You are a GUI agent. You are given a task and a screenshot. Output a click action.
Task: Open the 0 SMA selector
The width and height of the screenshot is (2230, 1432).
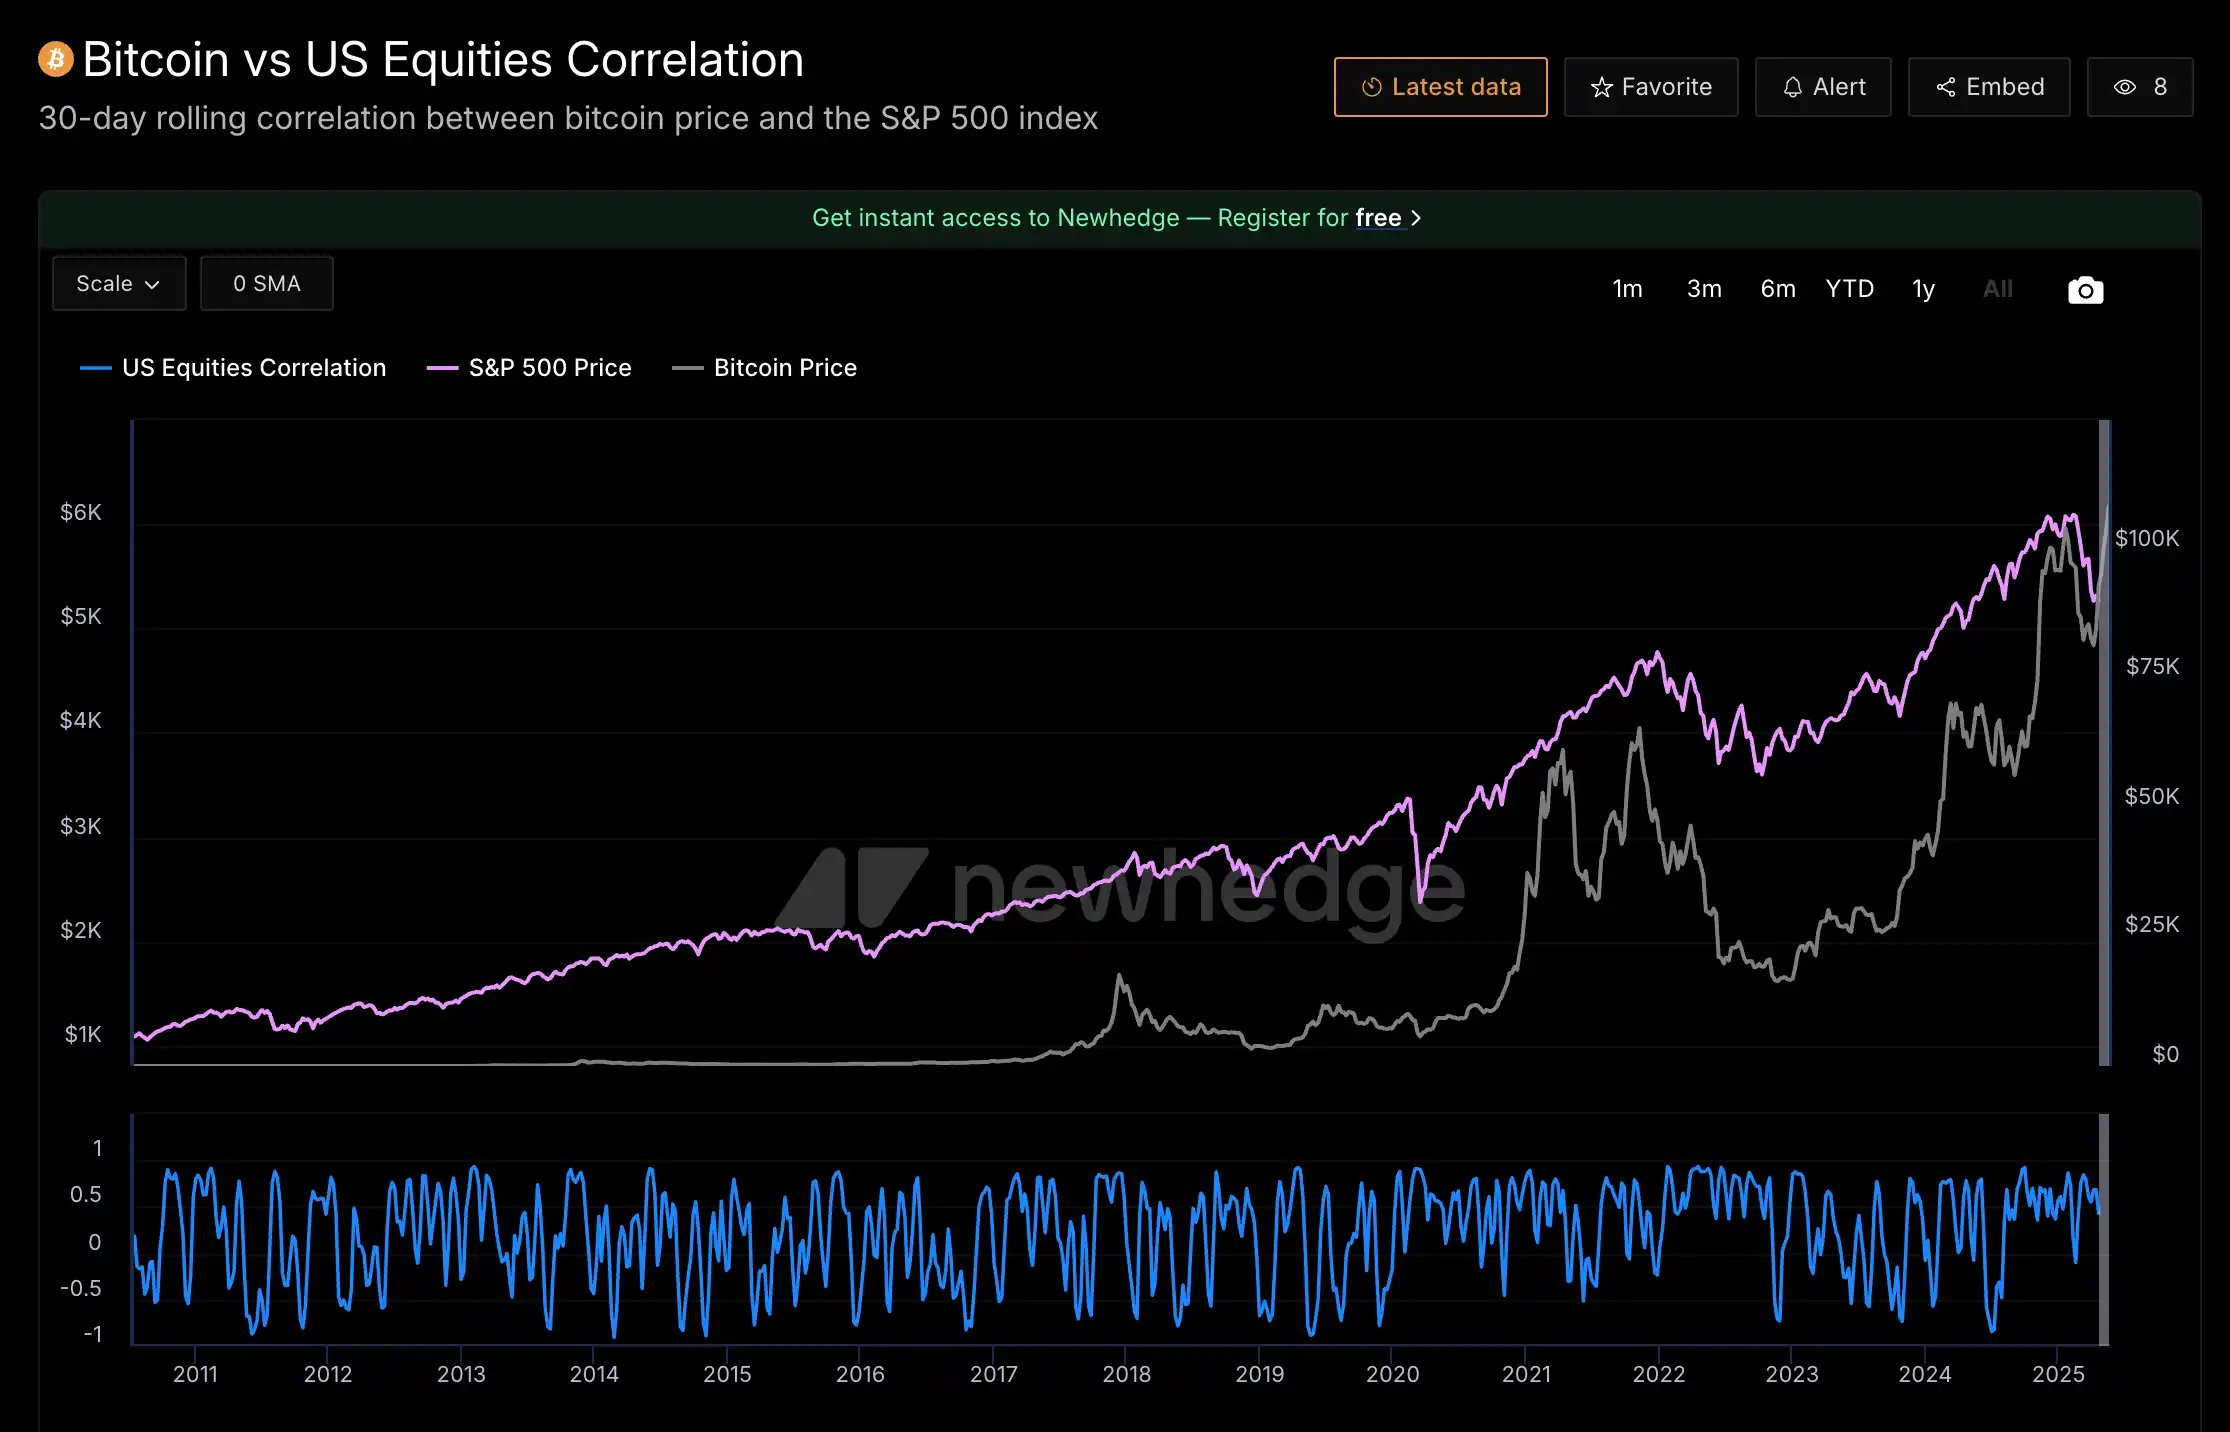coord(266,284)
